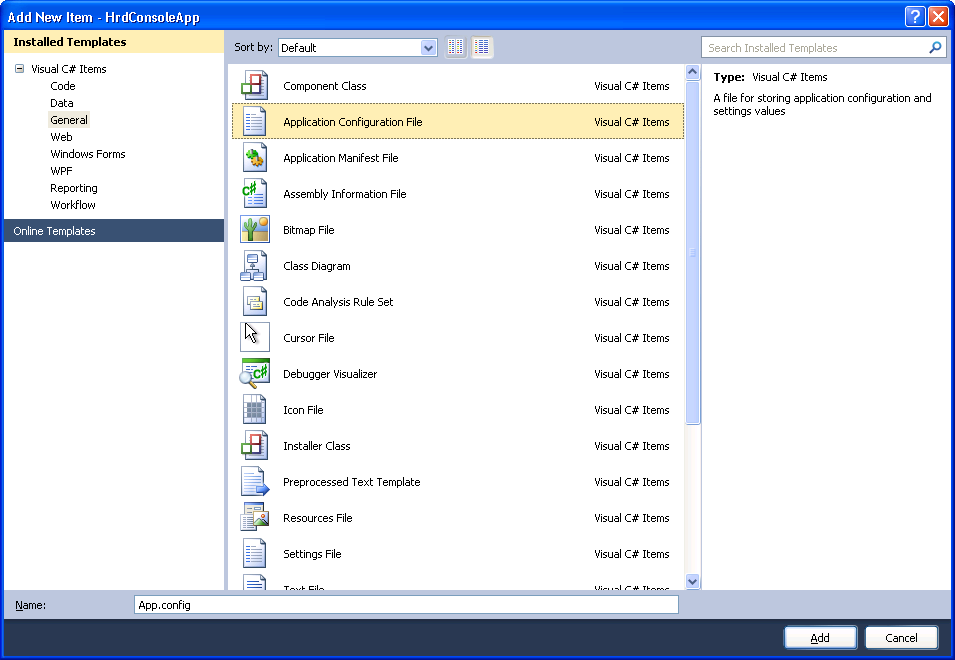Click the Cursor File icon
Image resolution: width=955 pixels, height=660 pixels.
(255, 337)
